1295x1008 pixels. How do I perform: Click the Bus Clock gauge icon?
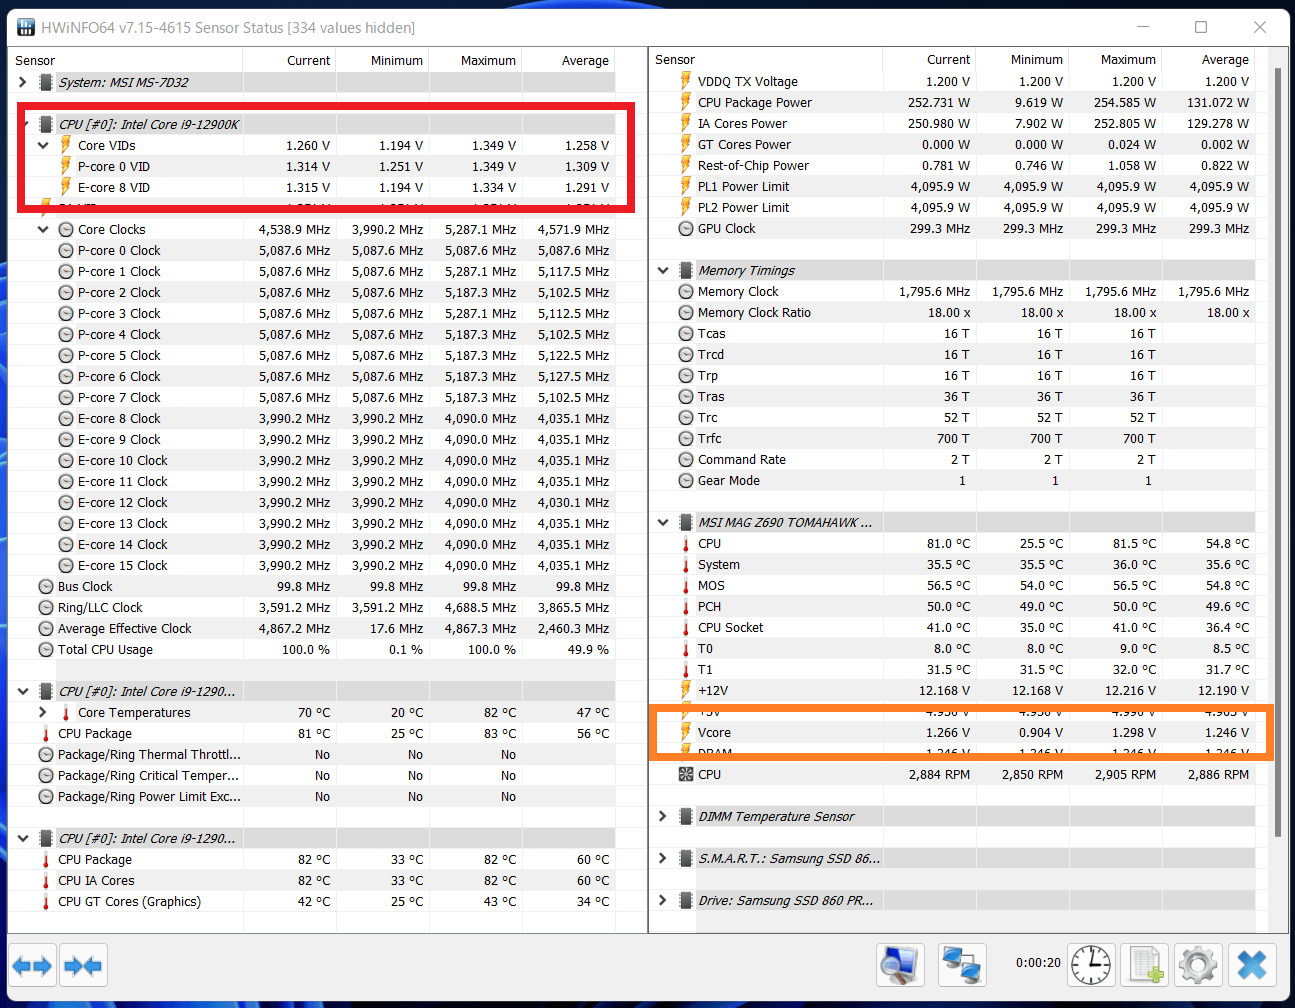pyautogui.click(x=46, y=586)
